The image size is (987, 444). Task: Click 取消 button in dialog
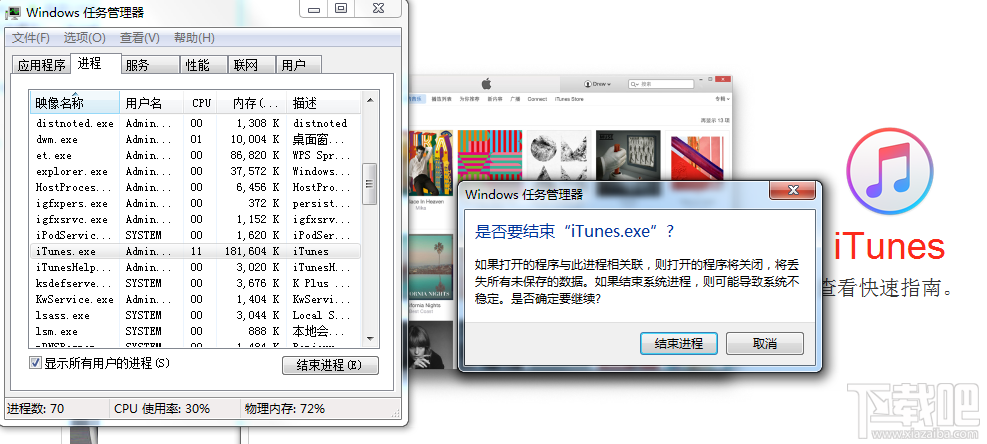765,343
